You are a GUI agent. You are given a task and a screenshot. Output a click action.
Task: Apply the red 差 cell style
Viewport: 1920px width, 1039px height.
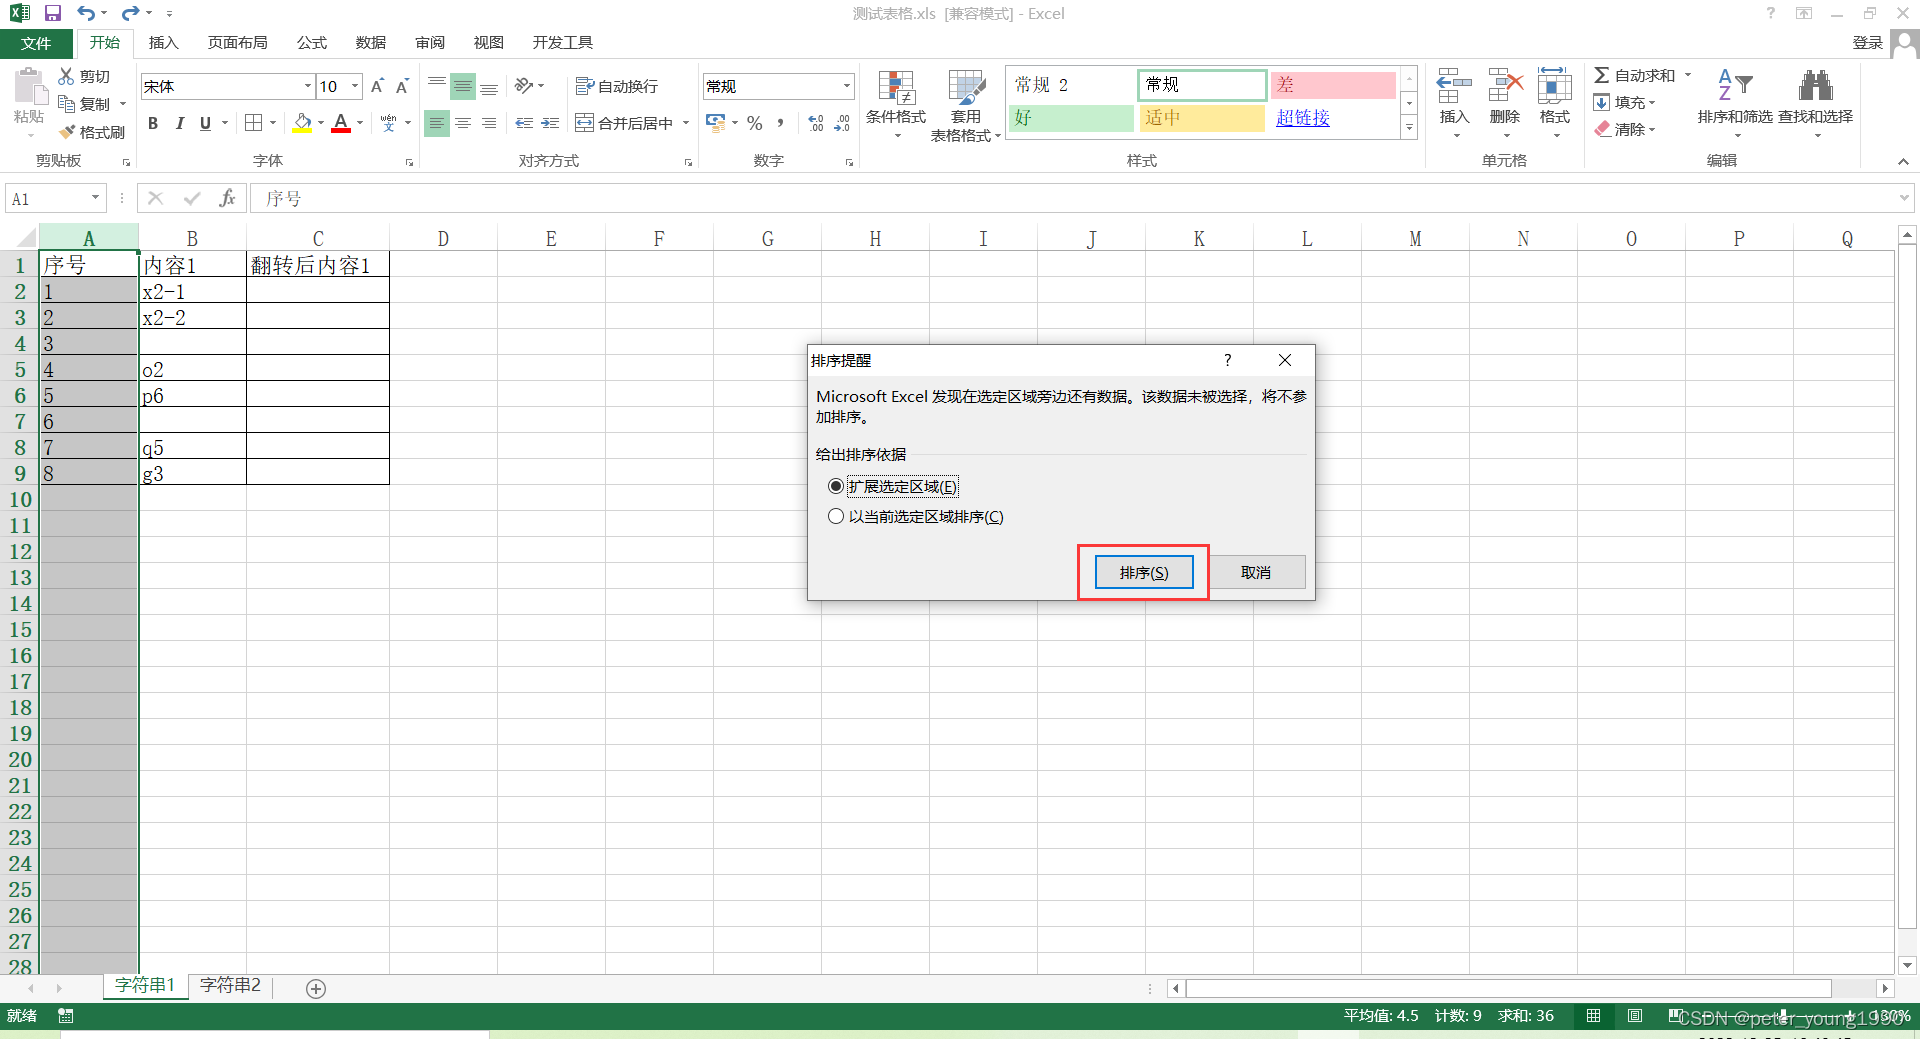[1333, 85]
